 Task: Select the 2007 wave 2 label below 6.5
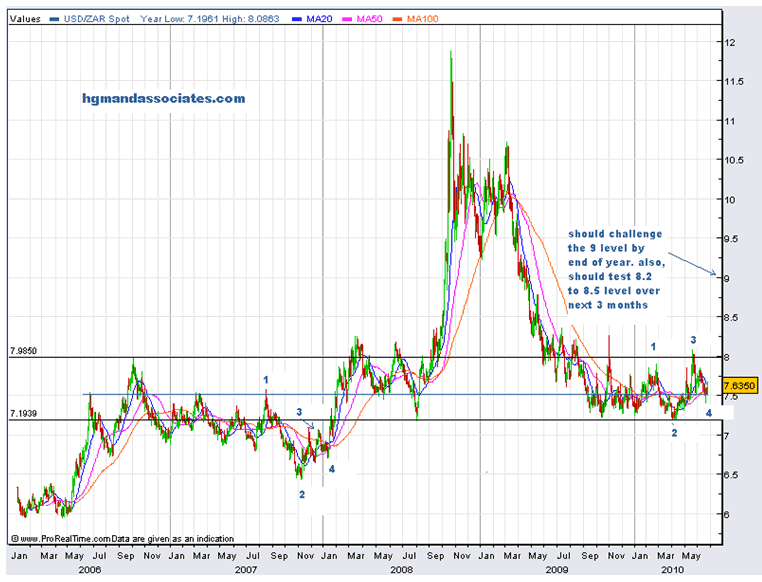(302, 494)
